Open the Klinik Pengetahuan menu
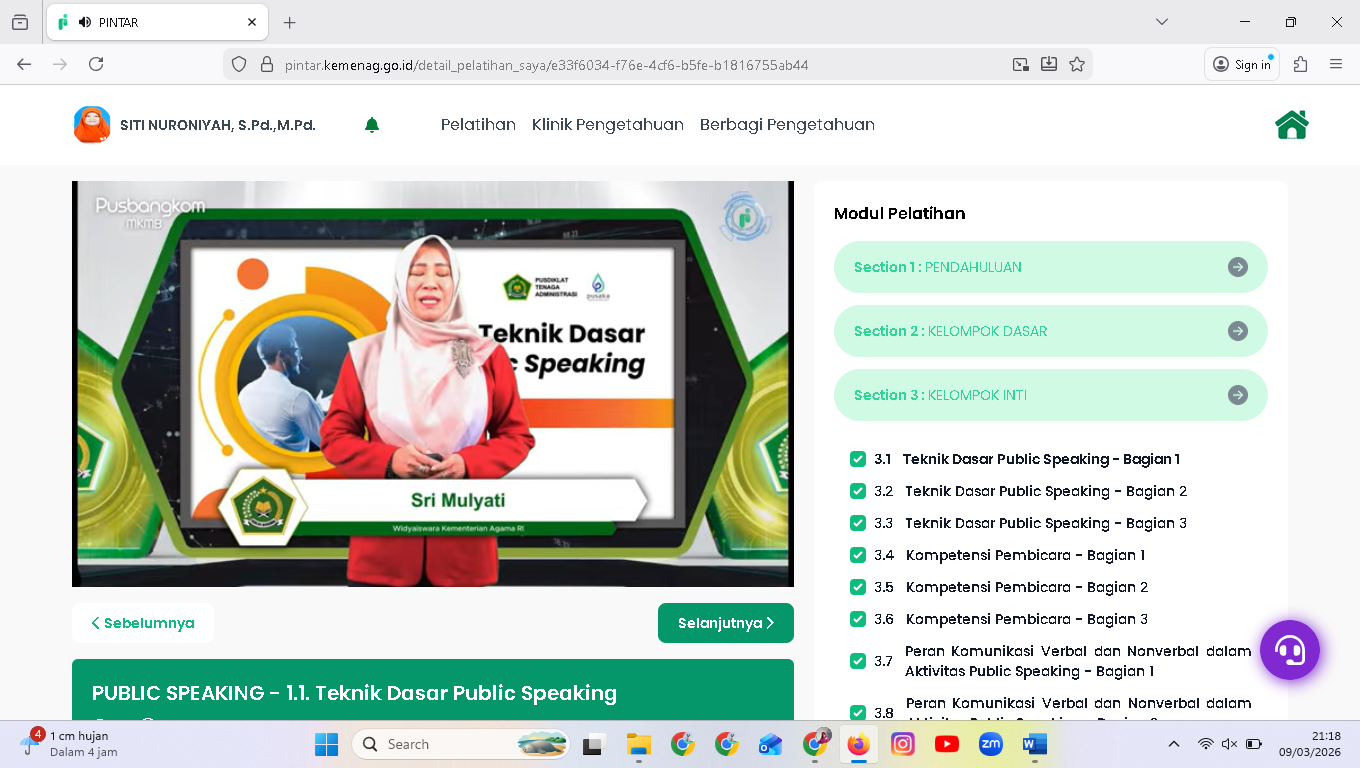 click(x=607, y=125)
